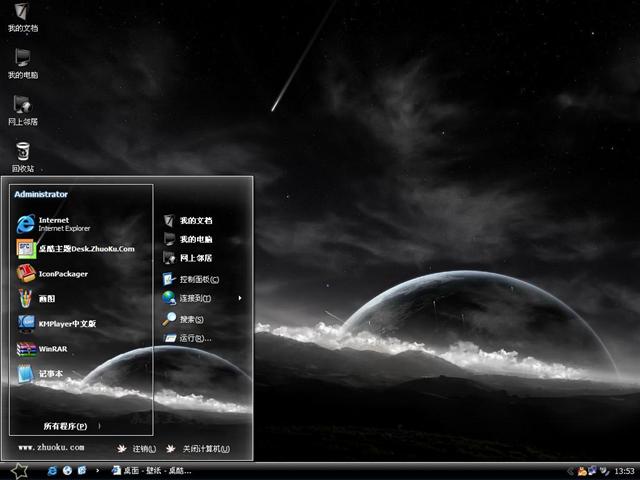Open WinRAR from Start menu

(x=42, y=349)
